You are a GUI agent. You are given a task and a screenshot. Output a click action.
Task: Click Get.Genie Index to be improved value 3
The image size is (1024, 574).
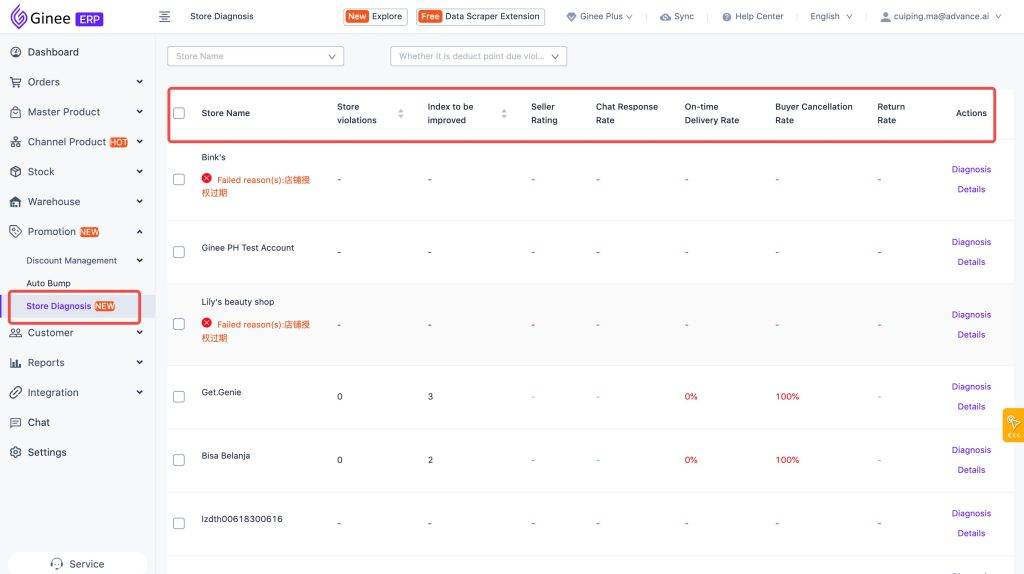430,397
